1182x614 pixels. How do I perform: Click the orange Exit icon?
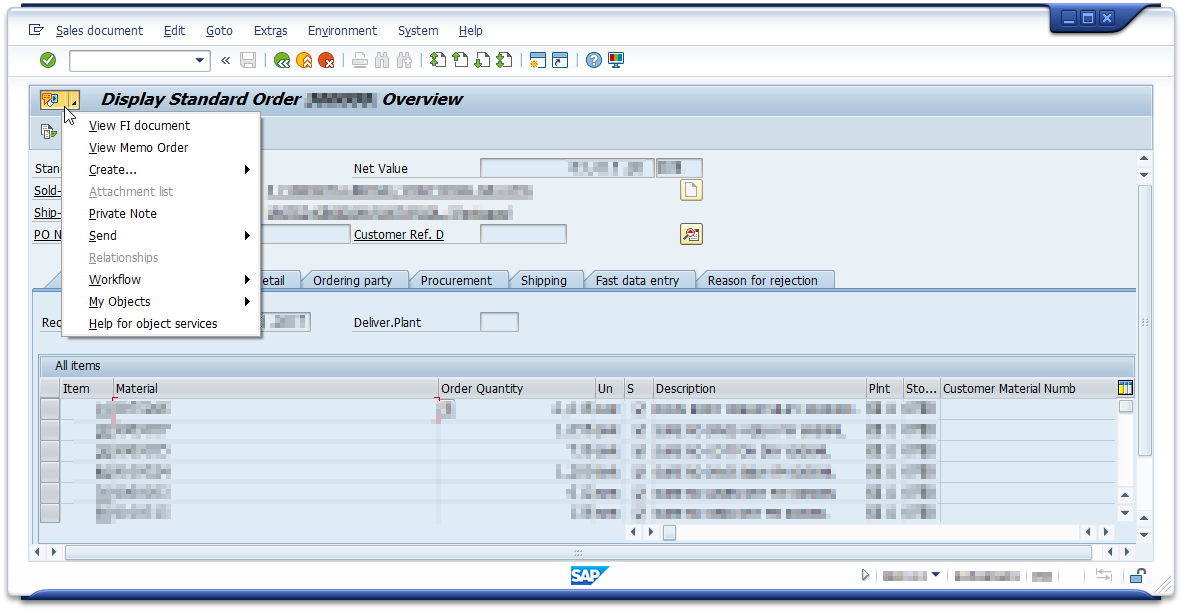pyautogui.click(x=305, y=60)
